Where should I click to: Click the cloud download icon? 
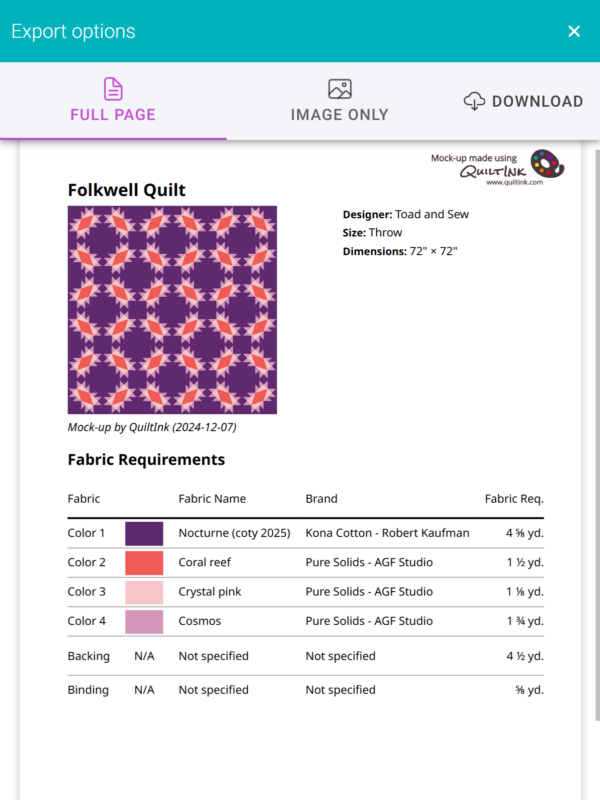click(474, 101)
